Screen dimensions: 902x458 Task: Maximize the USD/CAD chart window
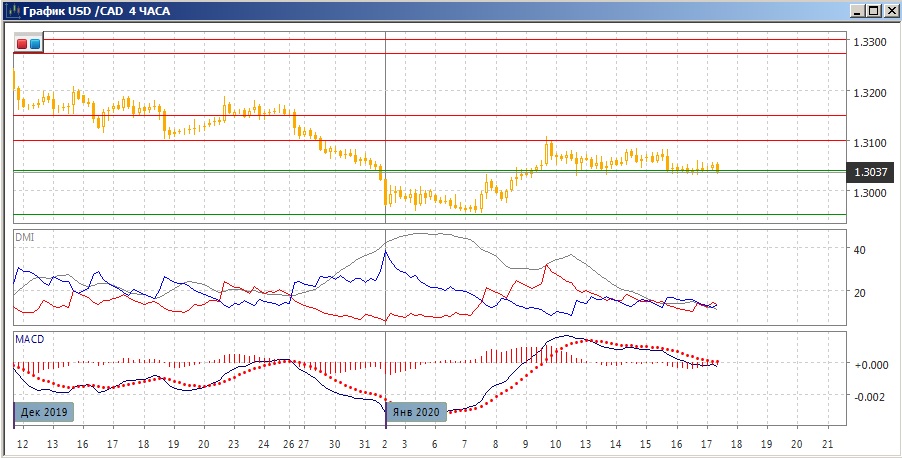click(873, 11)
